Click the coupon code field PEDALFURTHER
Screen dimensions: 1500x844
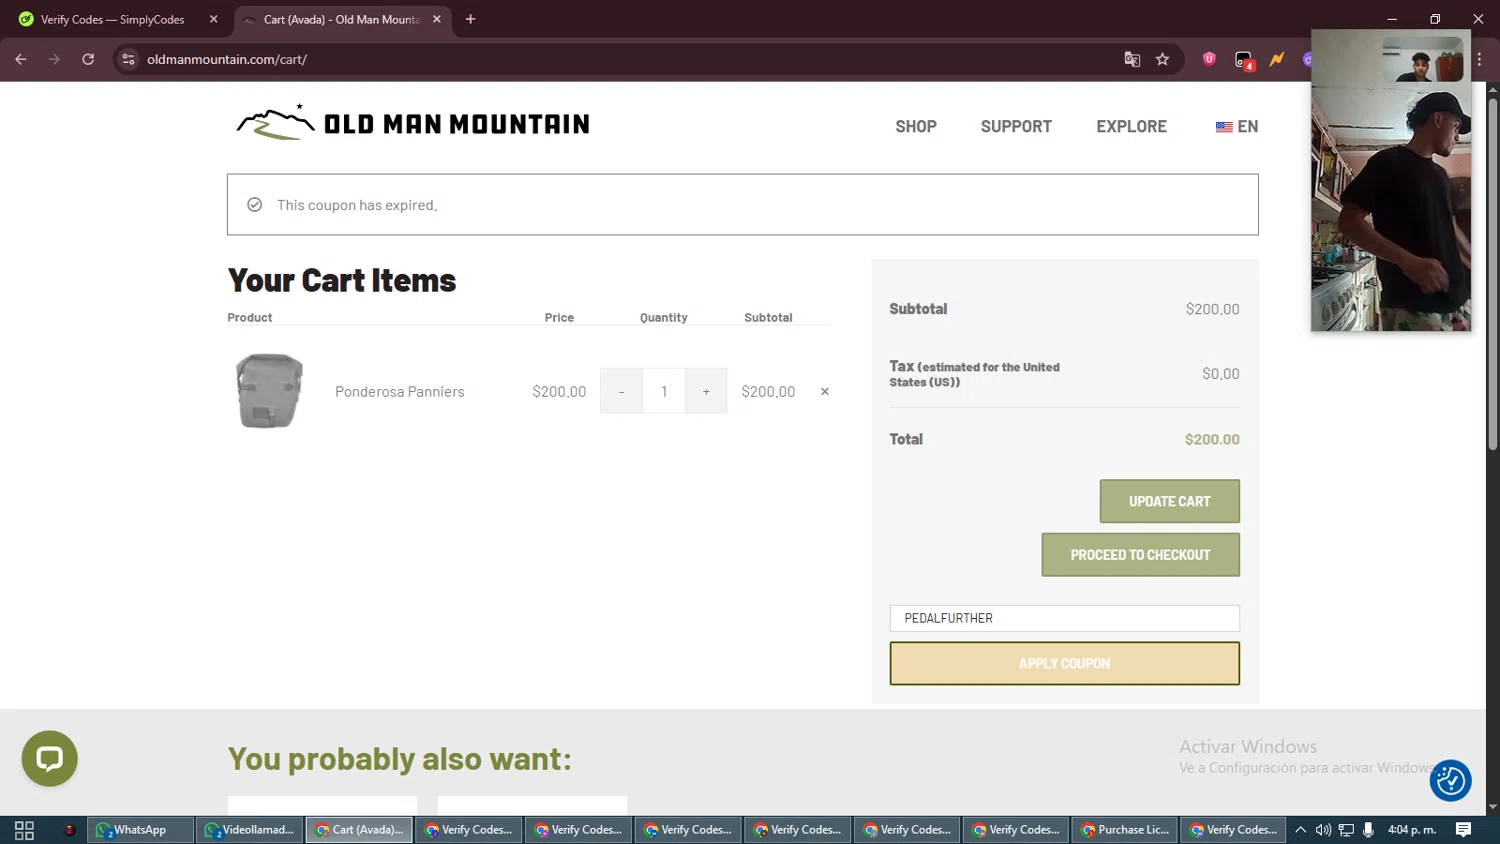coord(1064,618)
